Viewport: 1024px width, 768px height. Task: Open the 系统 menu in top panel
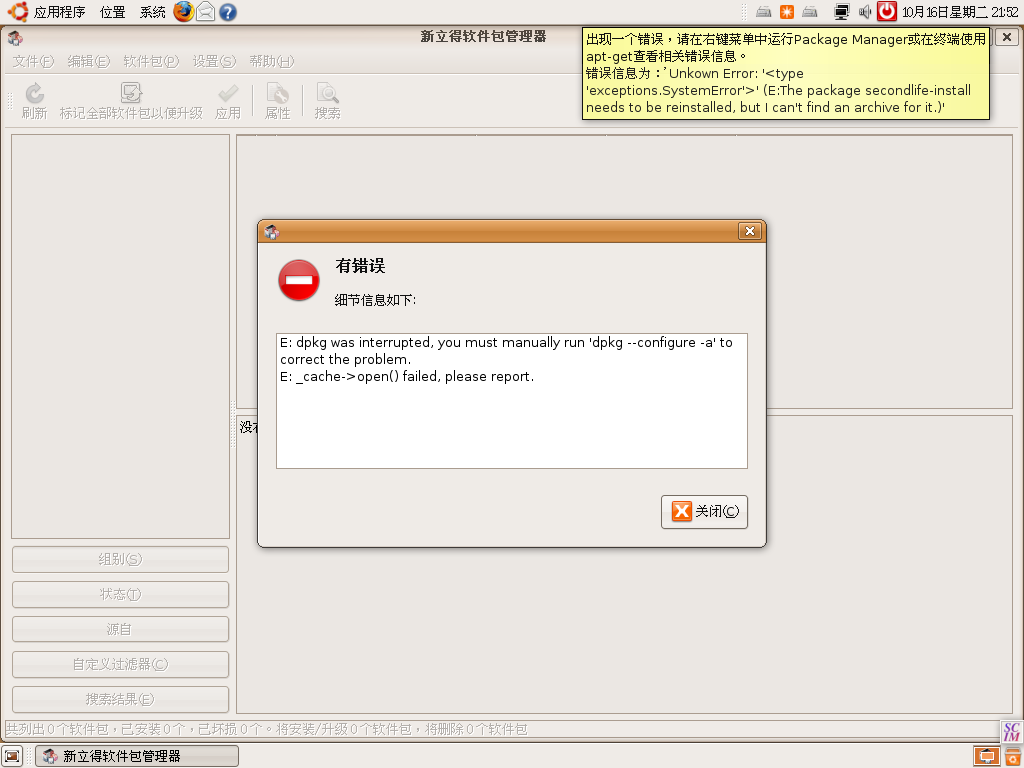click(x=153, y=12)
